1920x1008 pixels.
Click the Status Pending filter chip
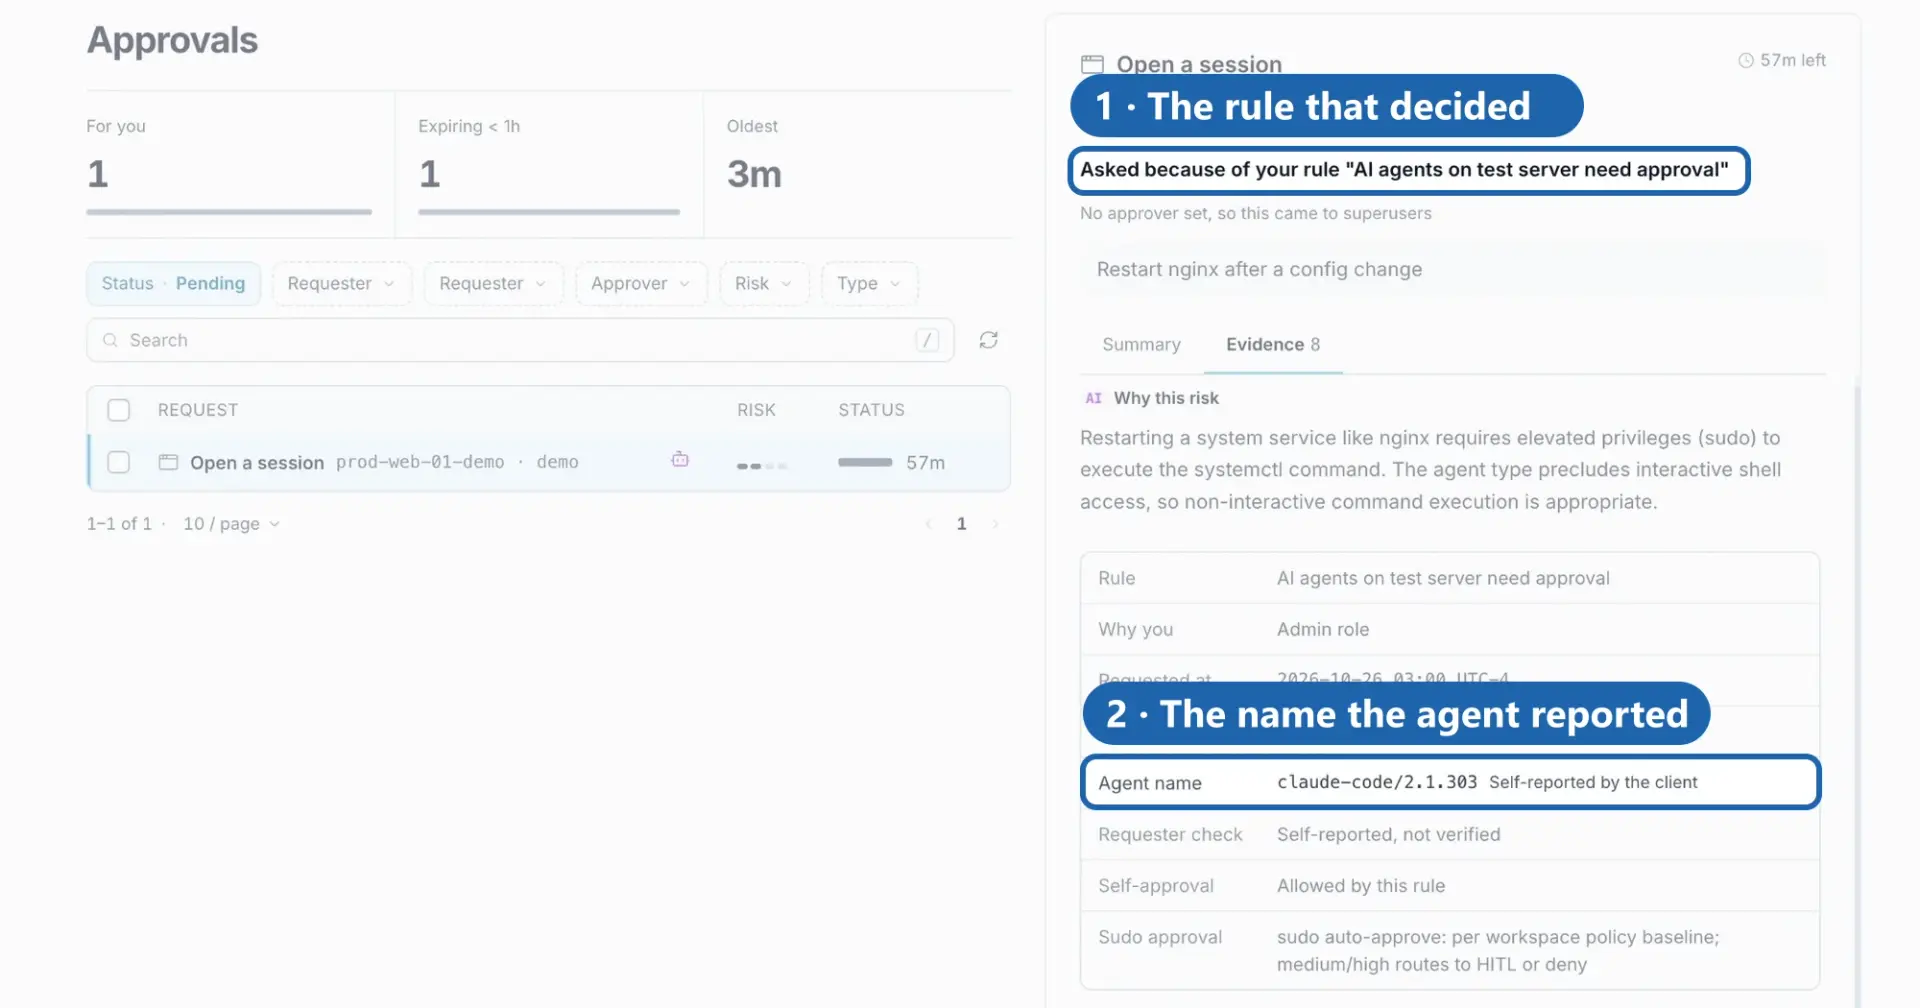(173, 283)
